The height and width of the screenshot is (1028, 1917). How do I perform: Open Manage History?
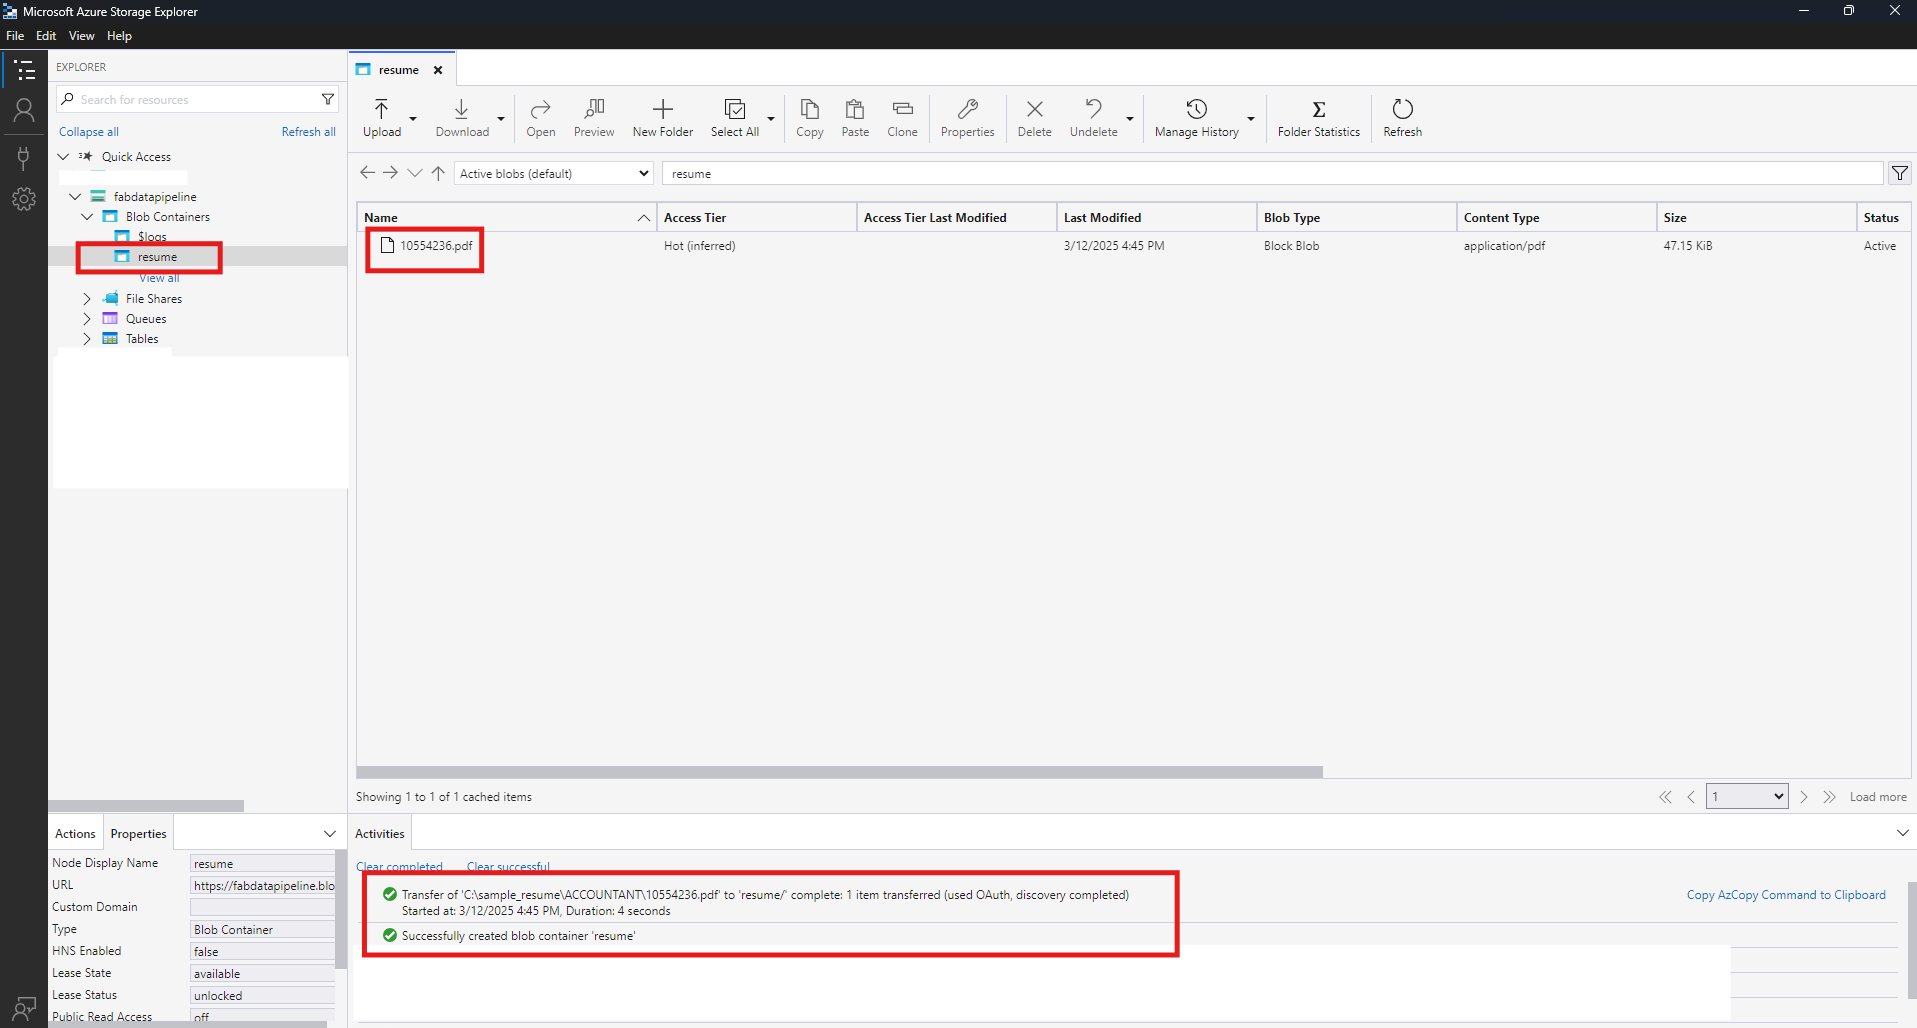1196,117
